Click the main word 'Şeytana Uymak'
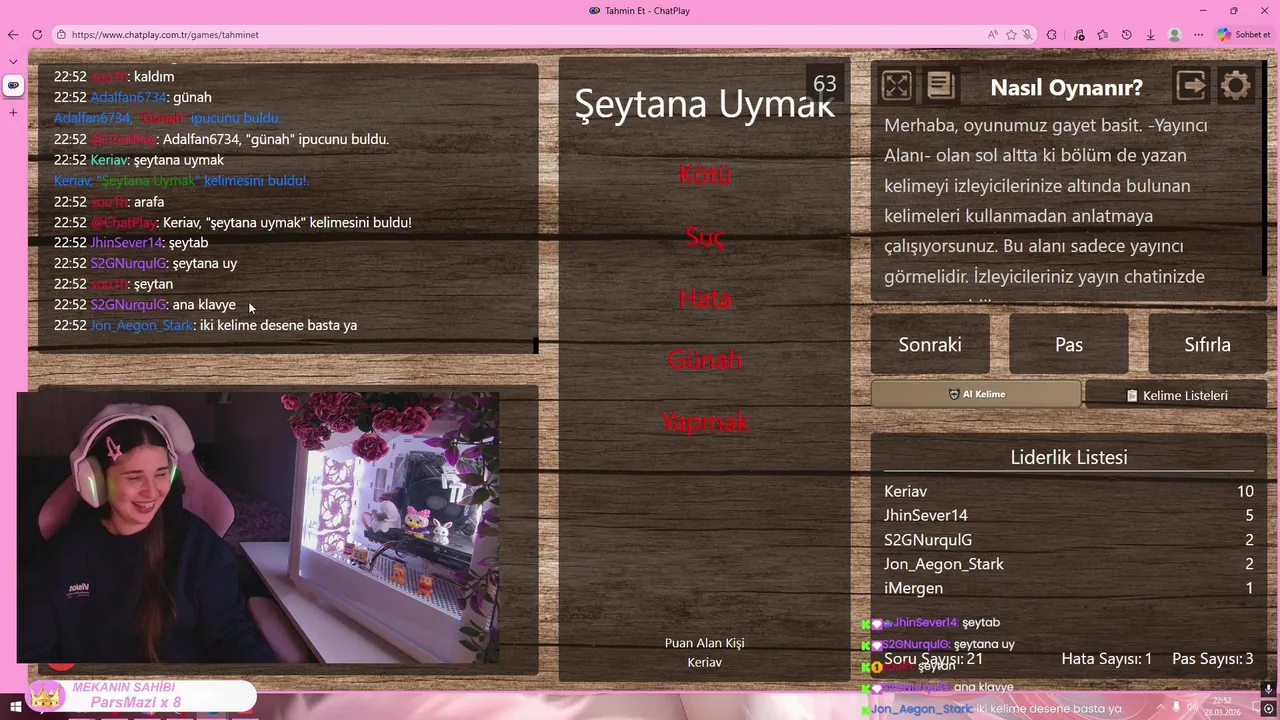This screenshot has width=1280, height=720. pos(704,104)
